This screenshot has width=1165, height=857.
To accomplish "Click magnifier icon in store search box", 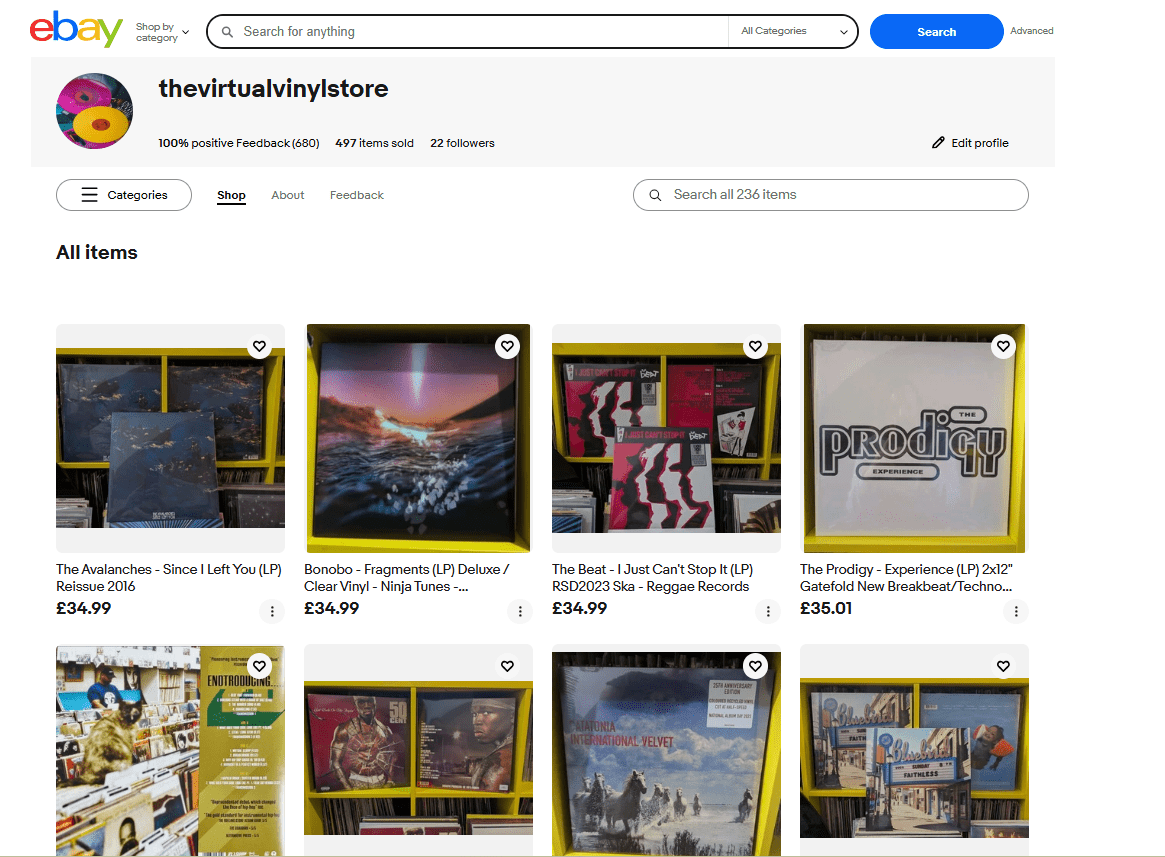I will [x=655, y=195].
